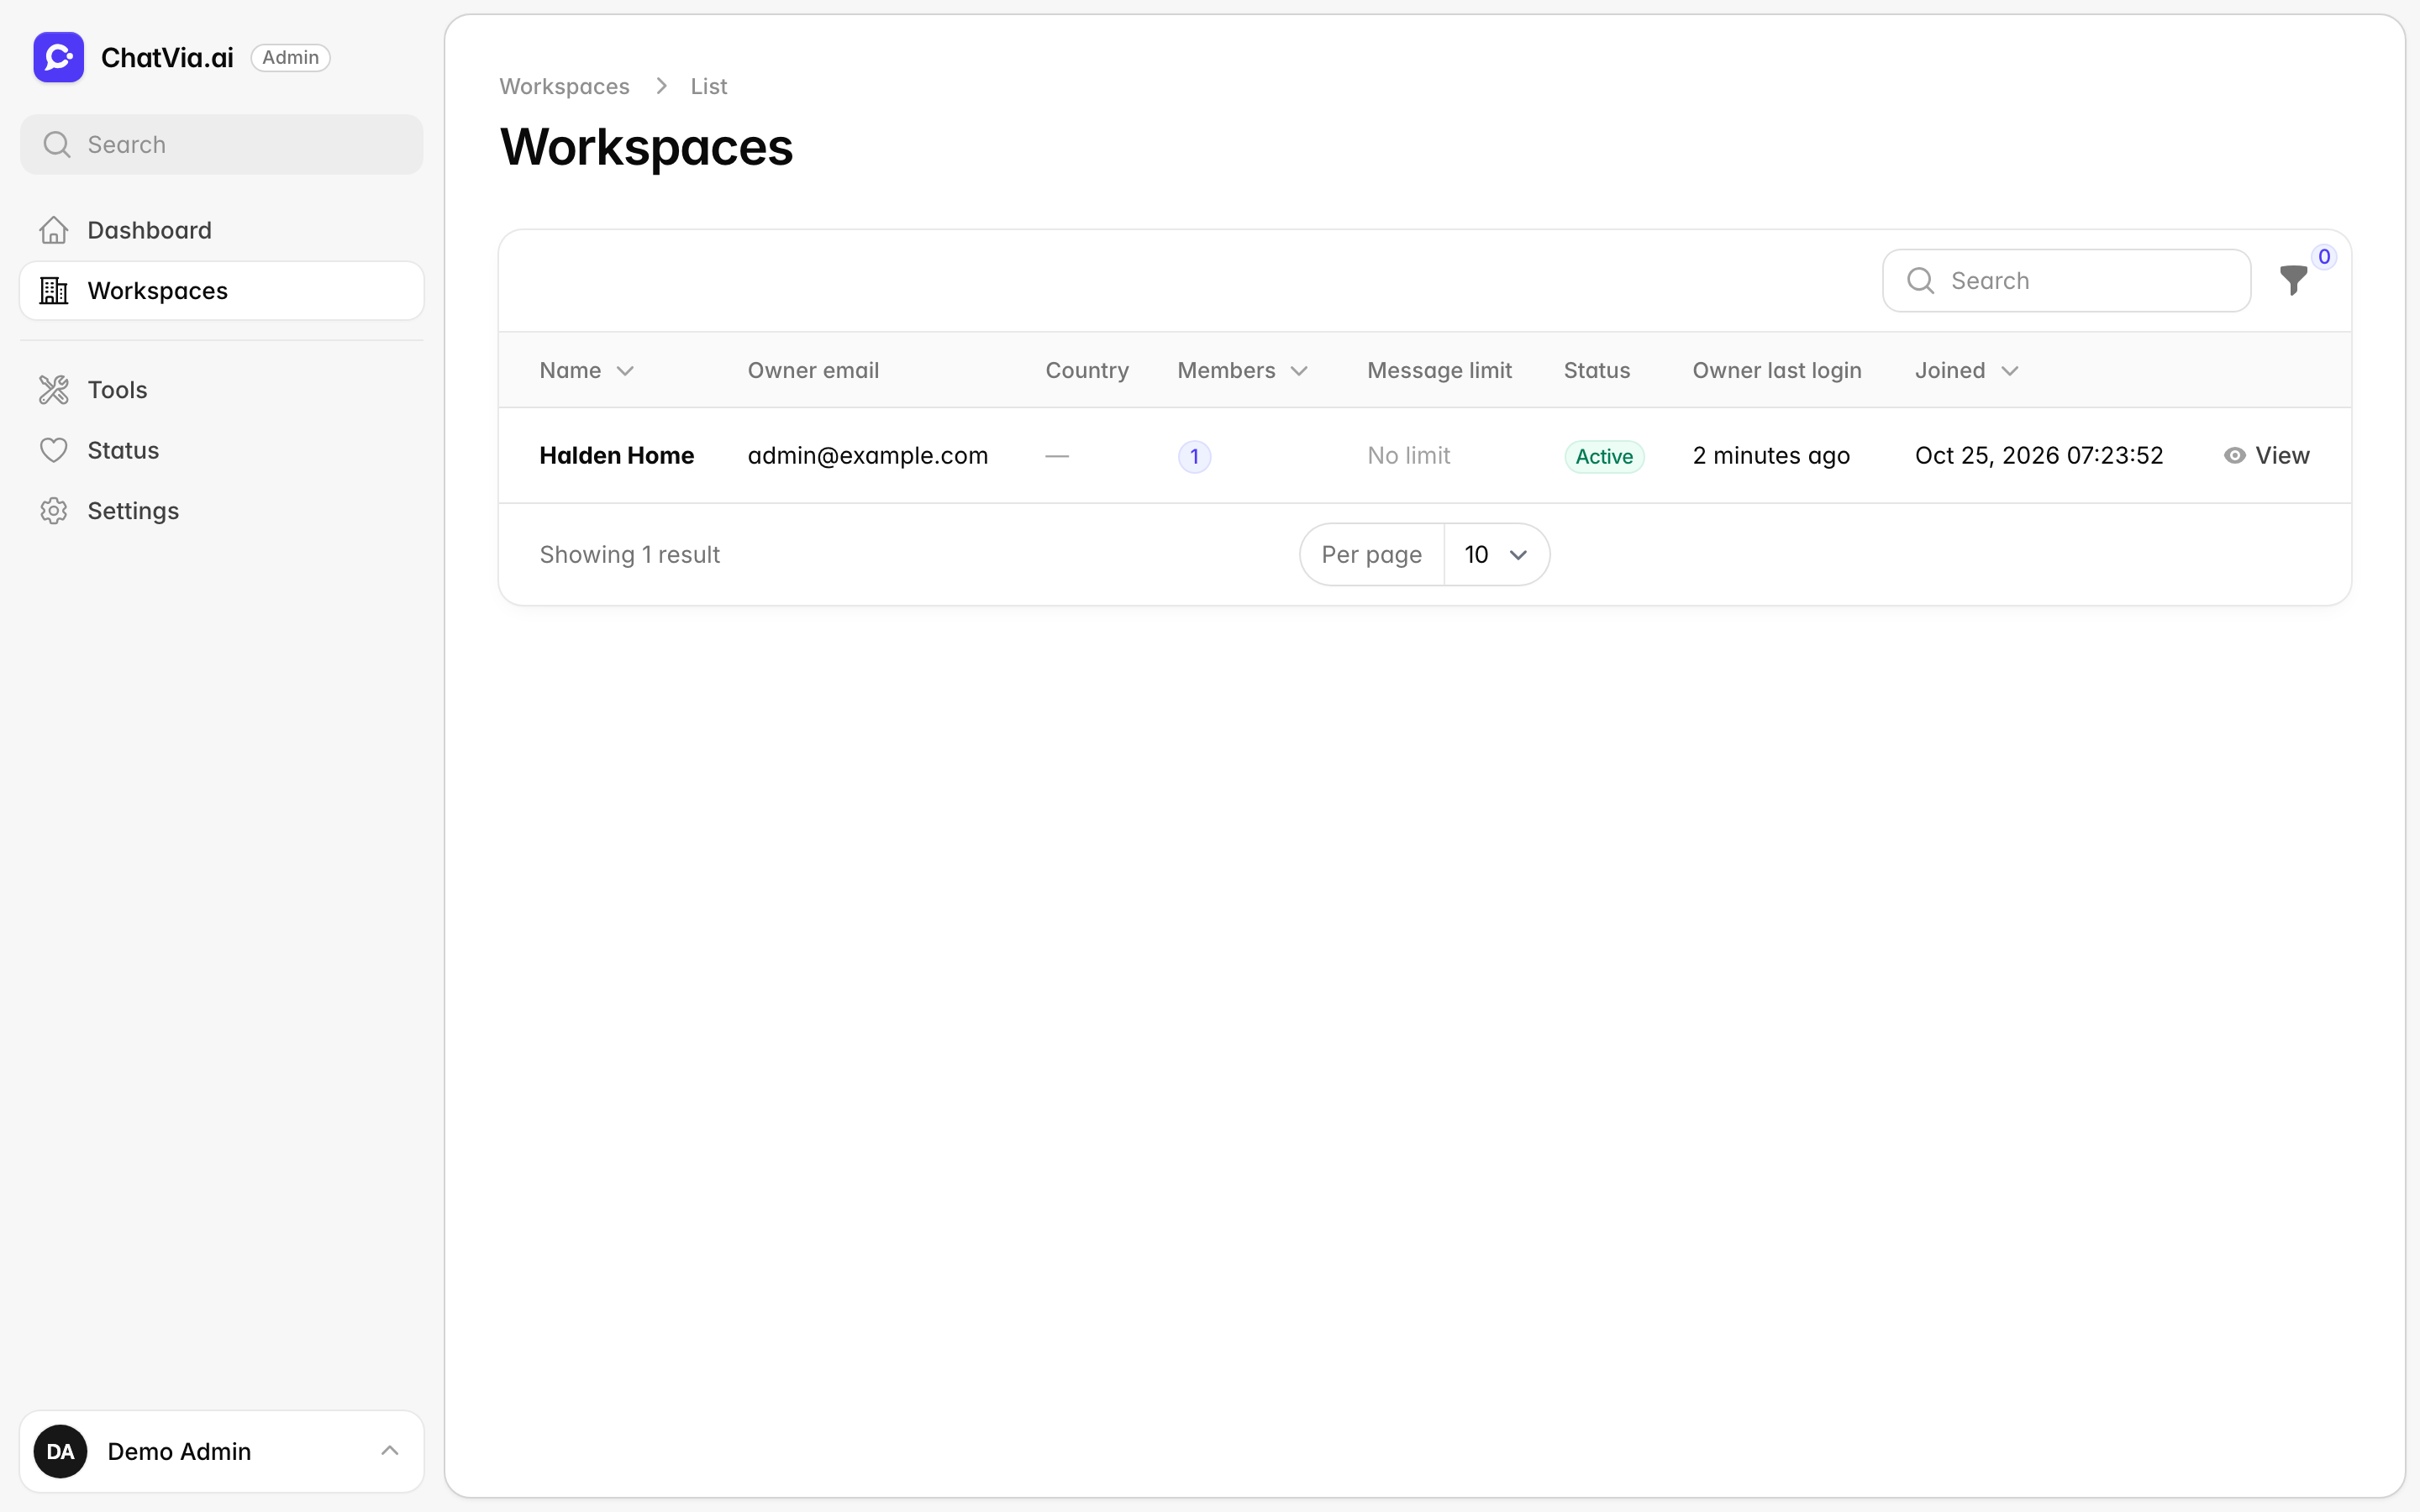Open the table filter funnel icon
2420x1512 pixels.
(x=2293, y=280)
